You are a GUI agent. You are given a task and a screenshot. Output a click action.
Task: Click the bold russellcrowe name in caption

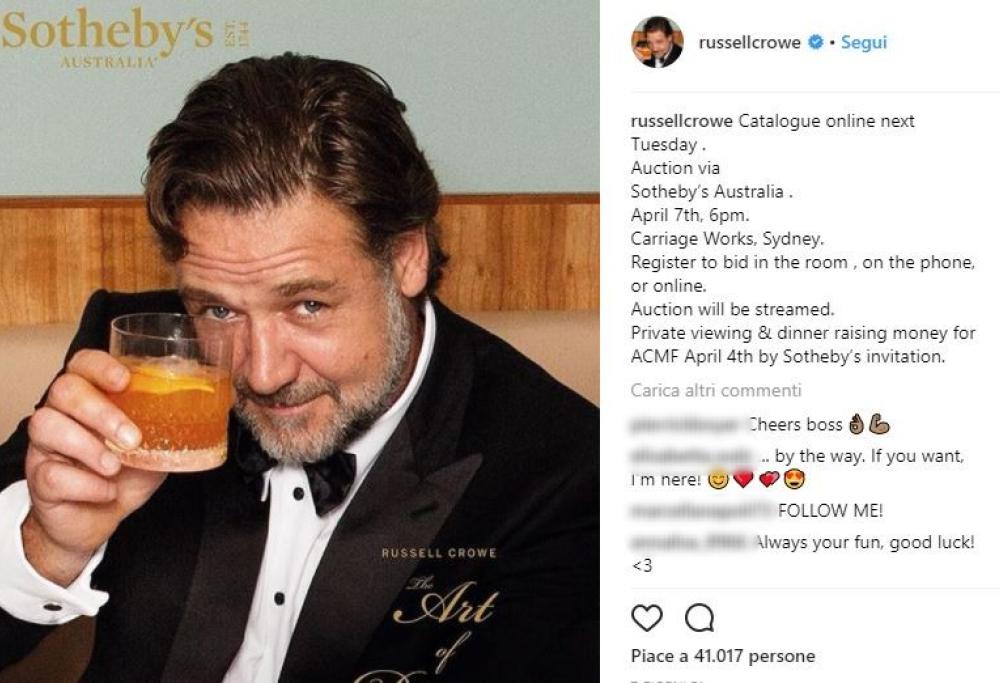pos(682,121)
